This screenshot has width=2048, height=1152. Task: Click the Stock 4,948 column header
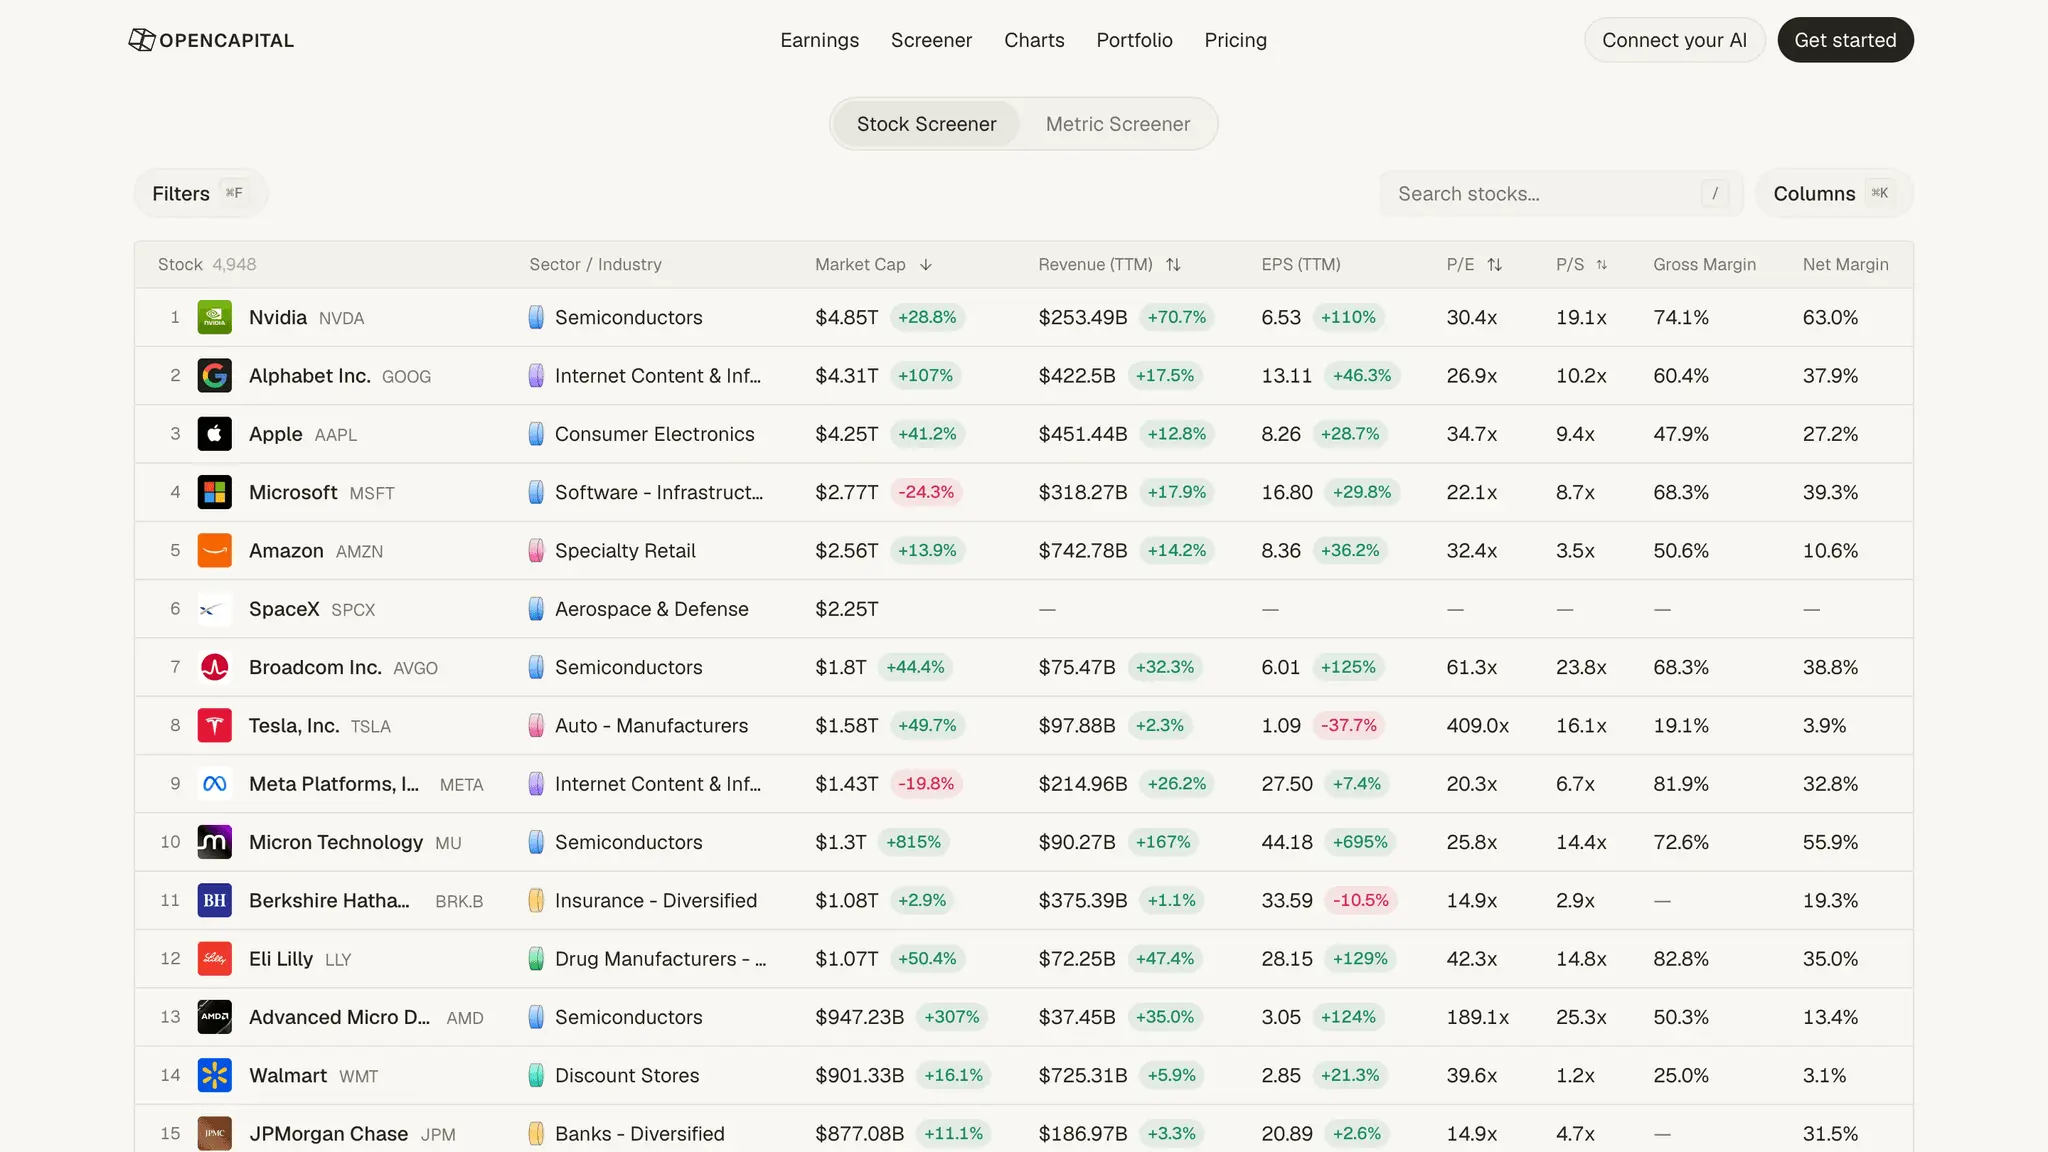point(207,265)
